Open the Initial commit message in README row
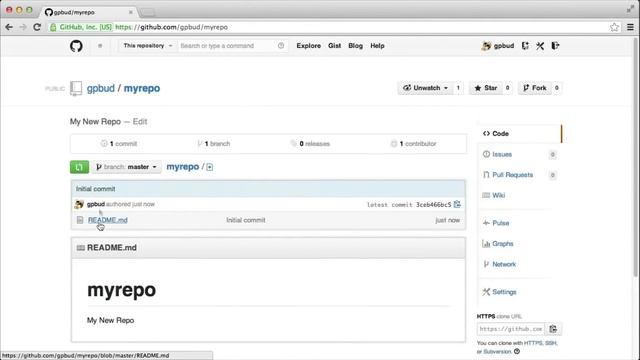The width and height of the screenshot is (640, 360). click(x=246, y=220)
